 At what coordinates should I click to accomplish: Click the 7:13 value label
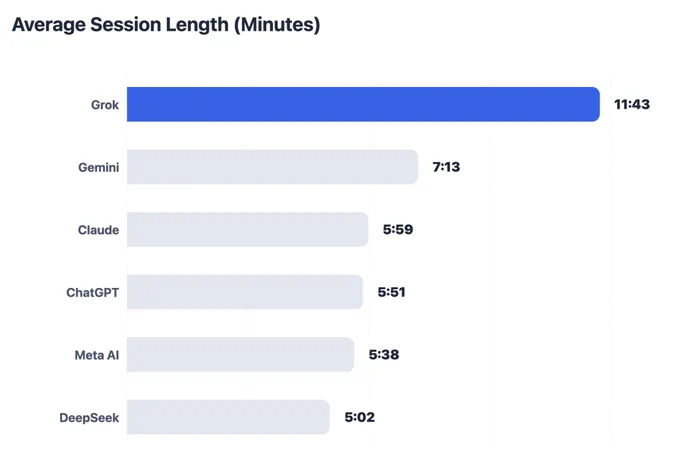point(446,167)
